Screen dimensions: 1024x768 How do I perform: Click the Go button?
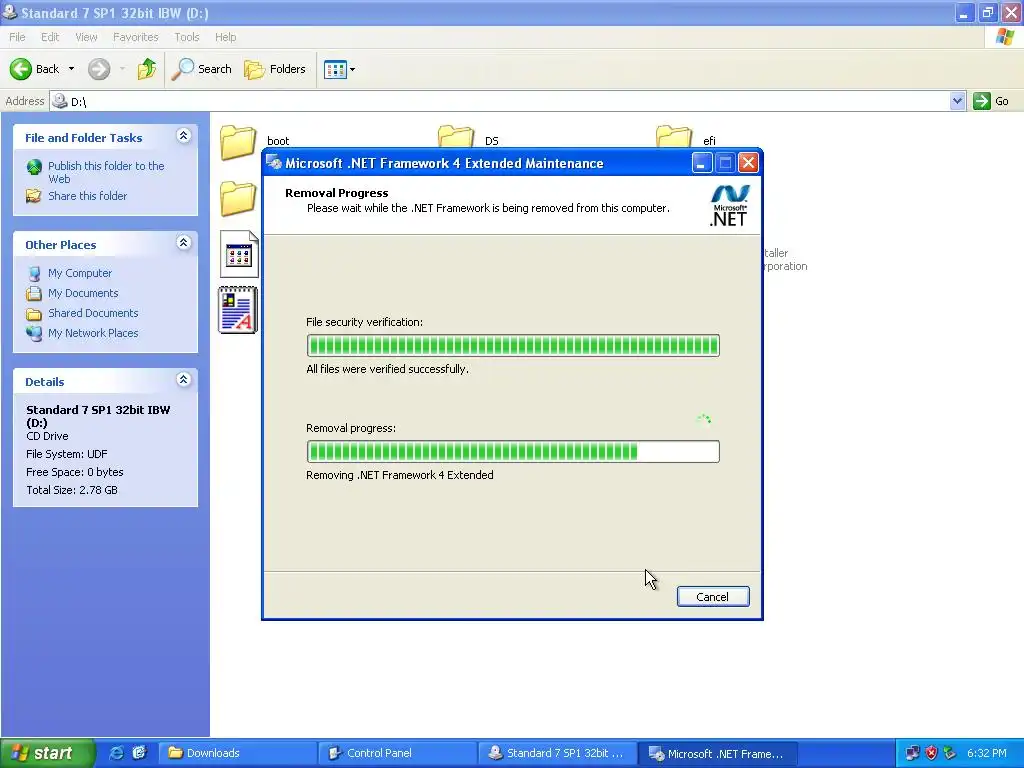(x=991, y=101)
